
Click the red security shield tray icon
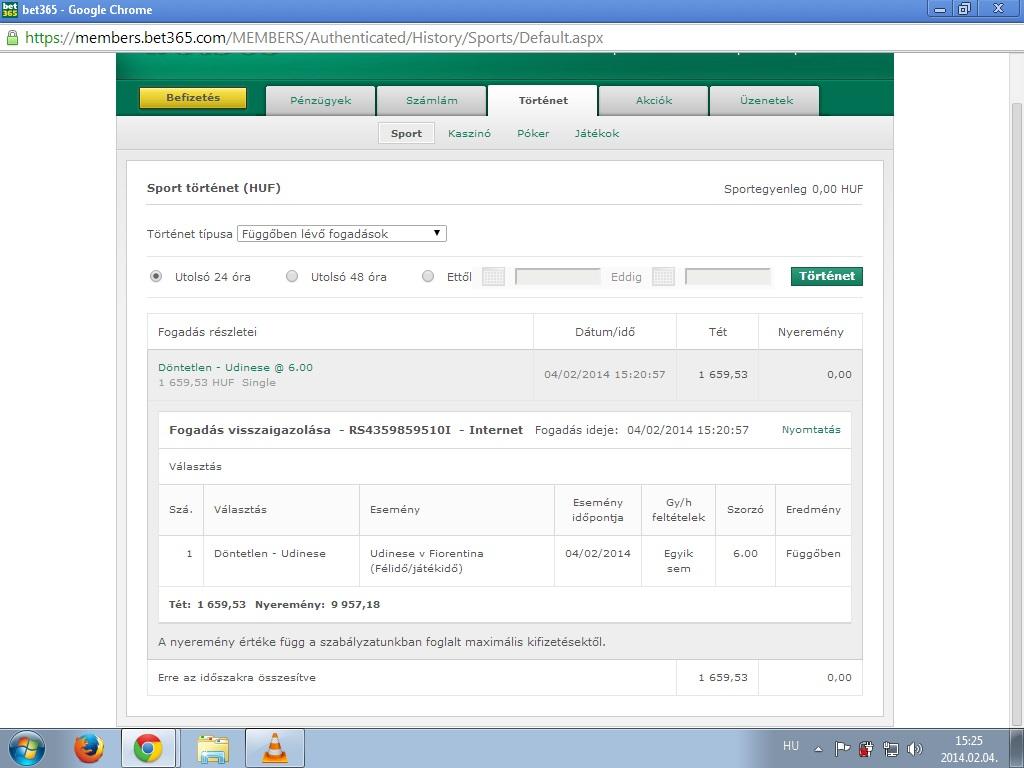point(867,748)
